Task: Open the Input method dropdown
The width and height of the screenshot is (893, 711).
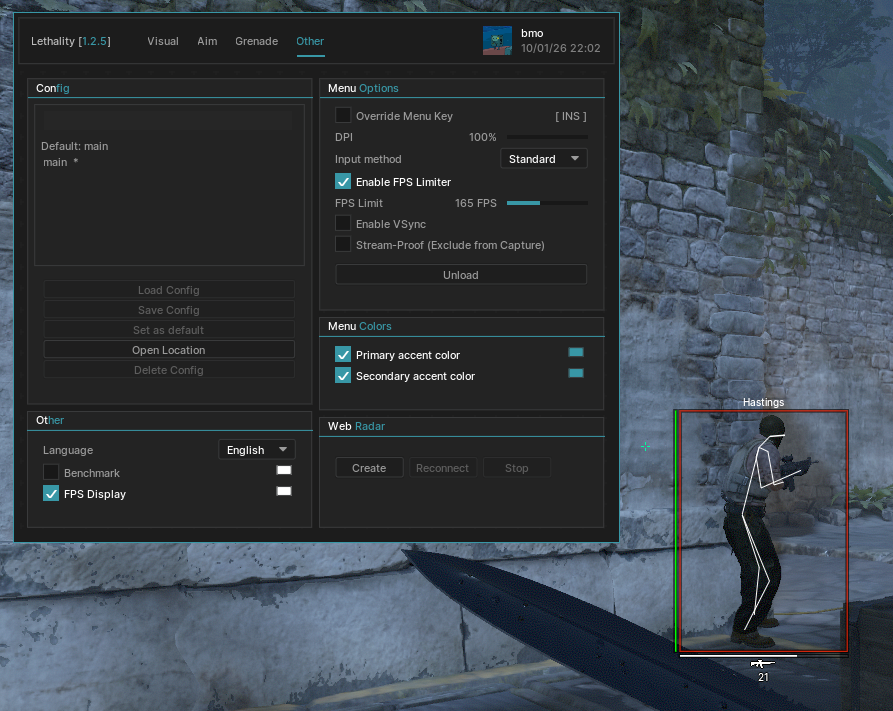Action: click(543, 159)
